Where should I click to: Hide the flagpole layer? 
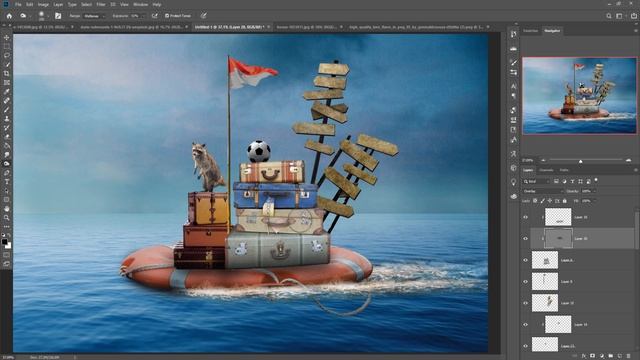click(x=525, y=282)
